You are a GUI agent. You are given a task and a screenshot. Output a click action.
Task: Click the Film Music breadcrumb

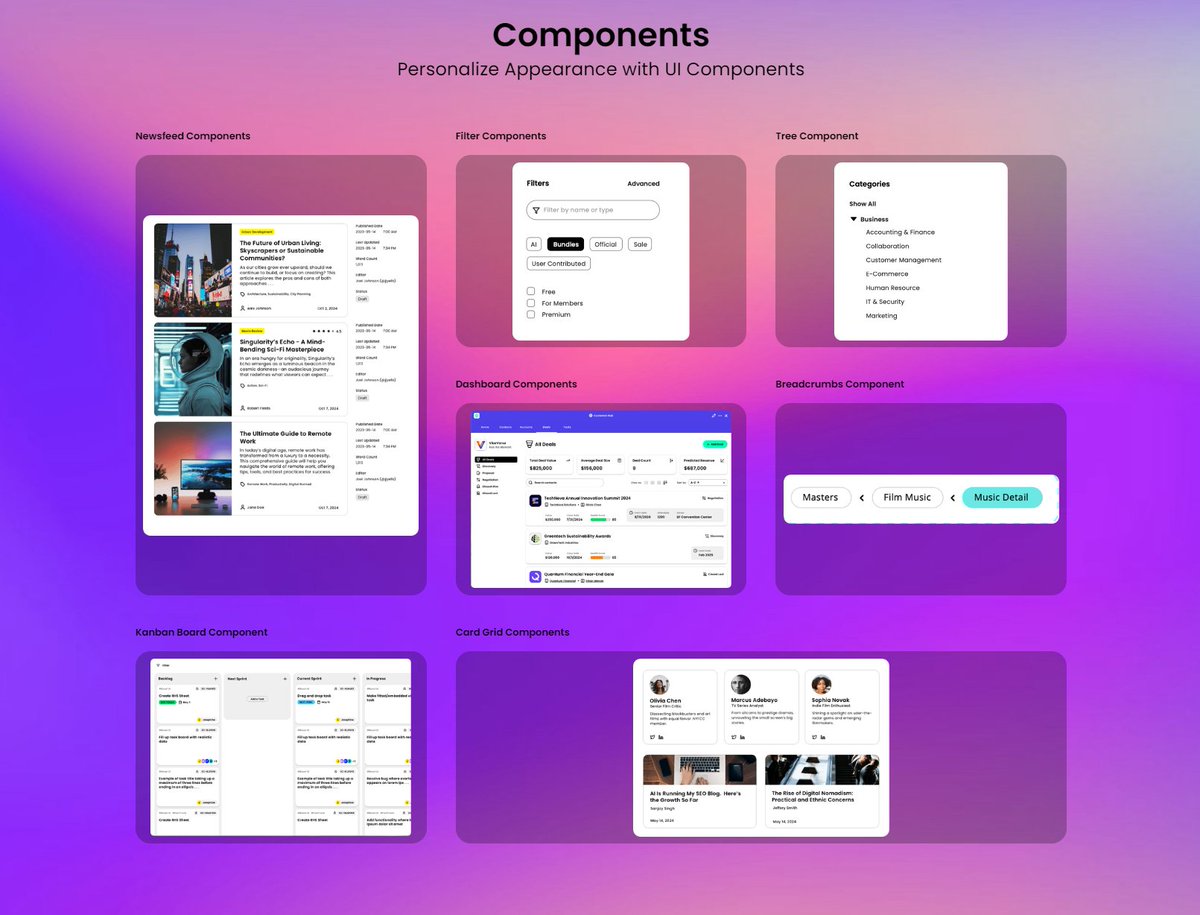[x=907, y=497]
